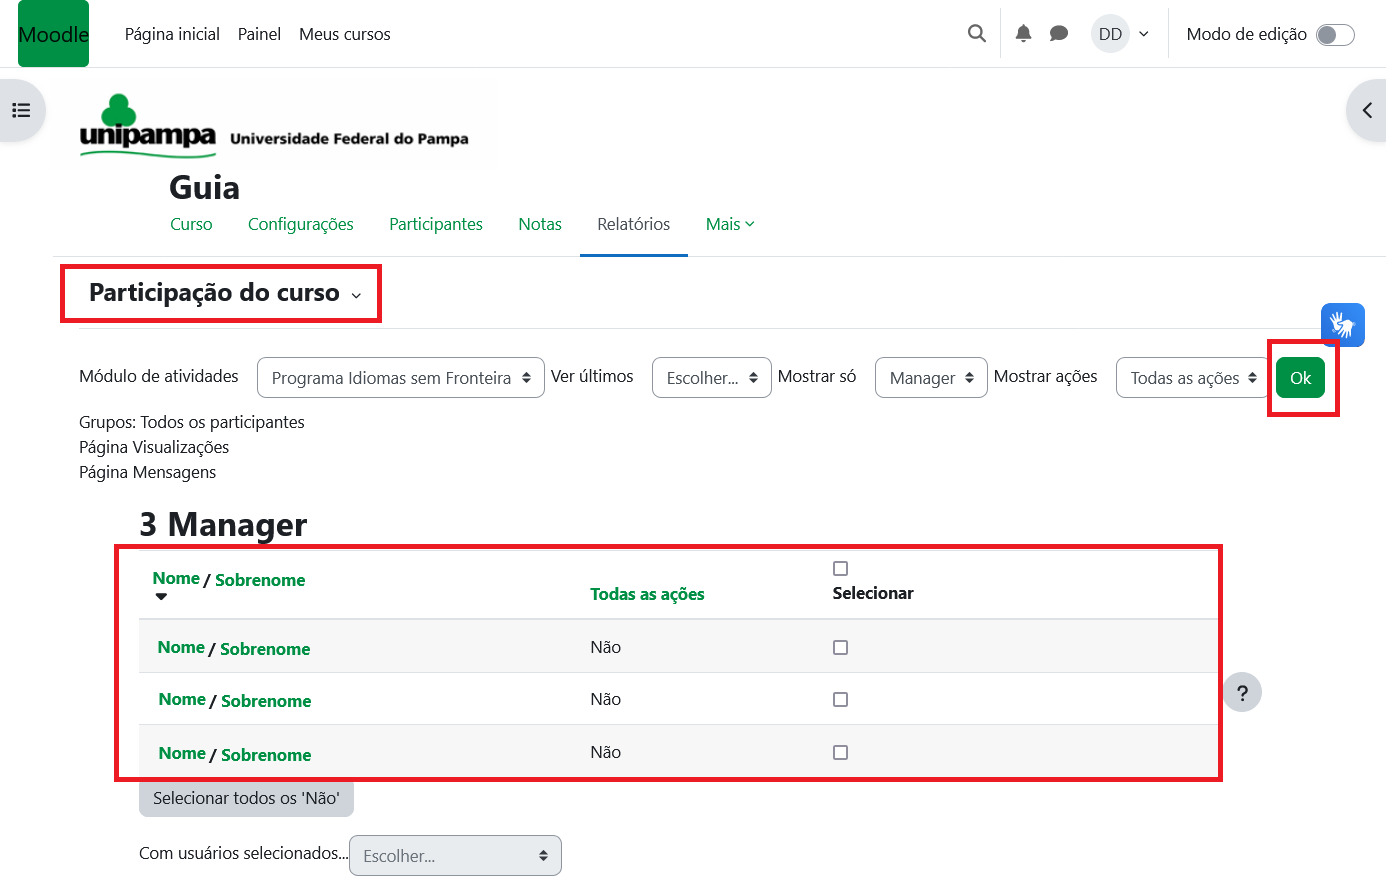Screen dimensions: 1386x894
Task: Open the notifications bell
Action: (1023, 34)
